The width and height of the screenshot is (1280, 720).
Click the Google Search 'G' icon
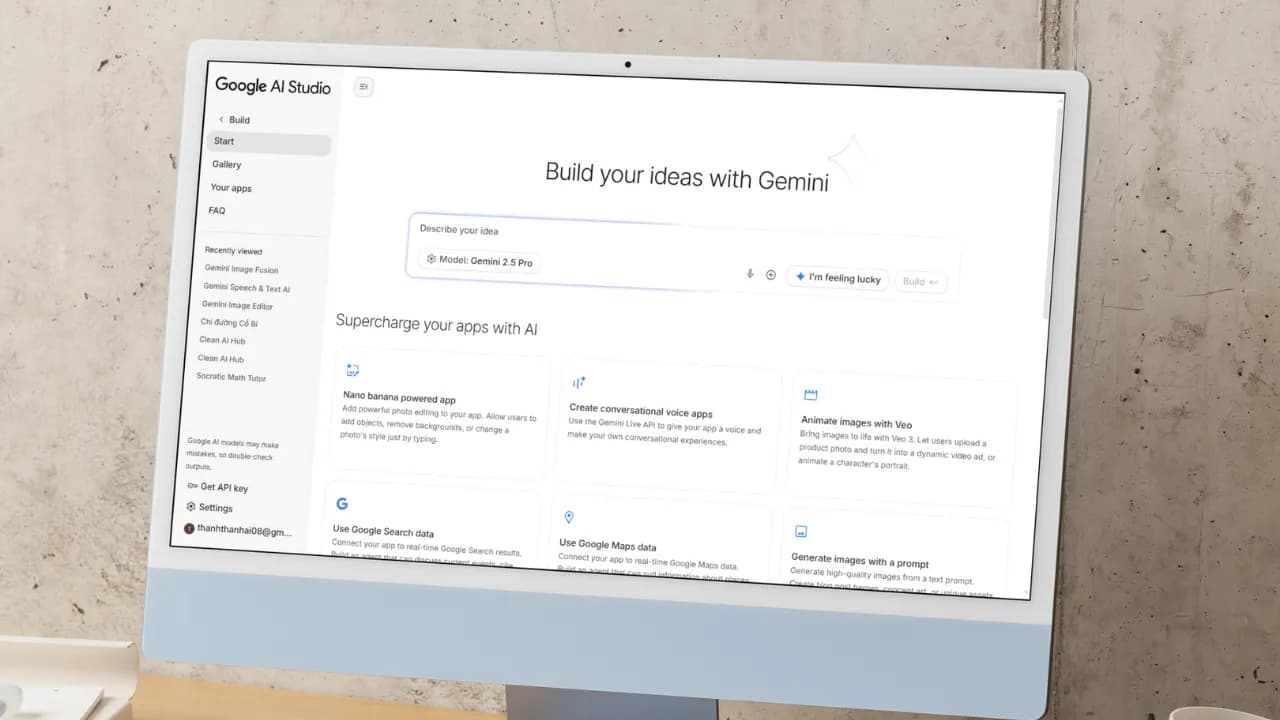[x=343, y=503]
